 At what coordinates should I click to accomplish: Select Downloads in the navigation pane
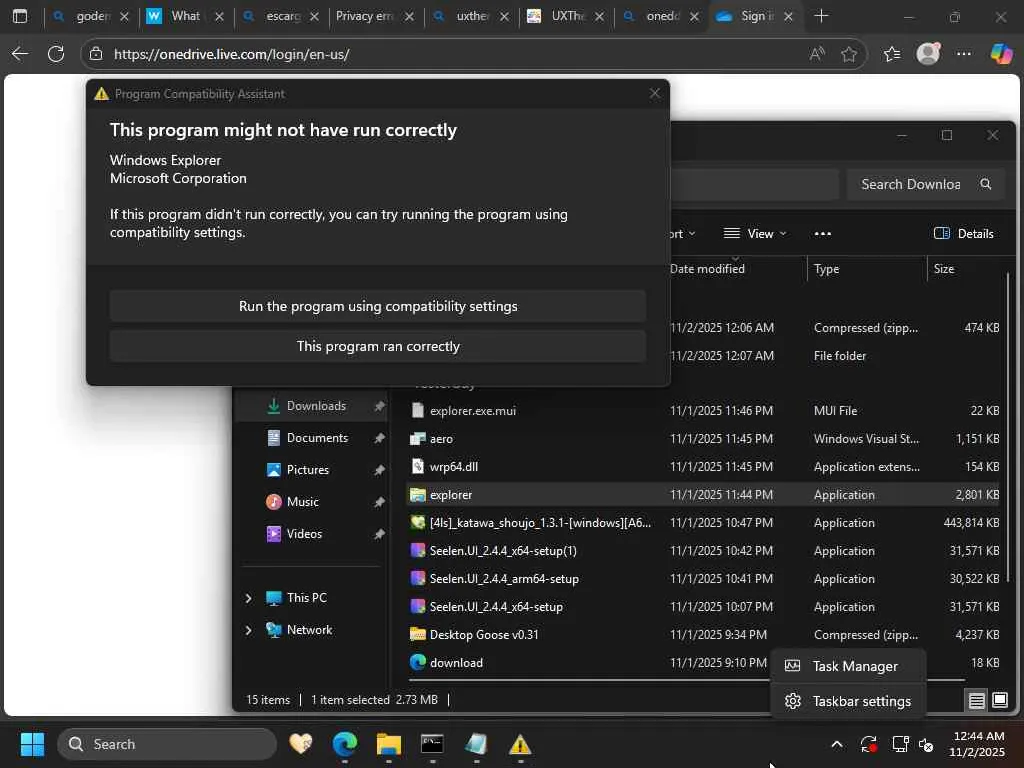click(x=316, y=406)
